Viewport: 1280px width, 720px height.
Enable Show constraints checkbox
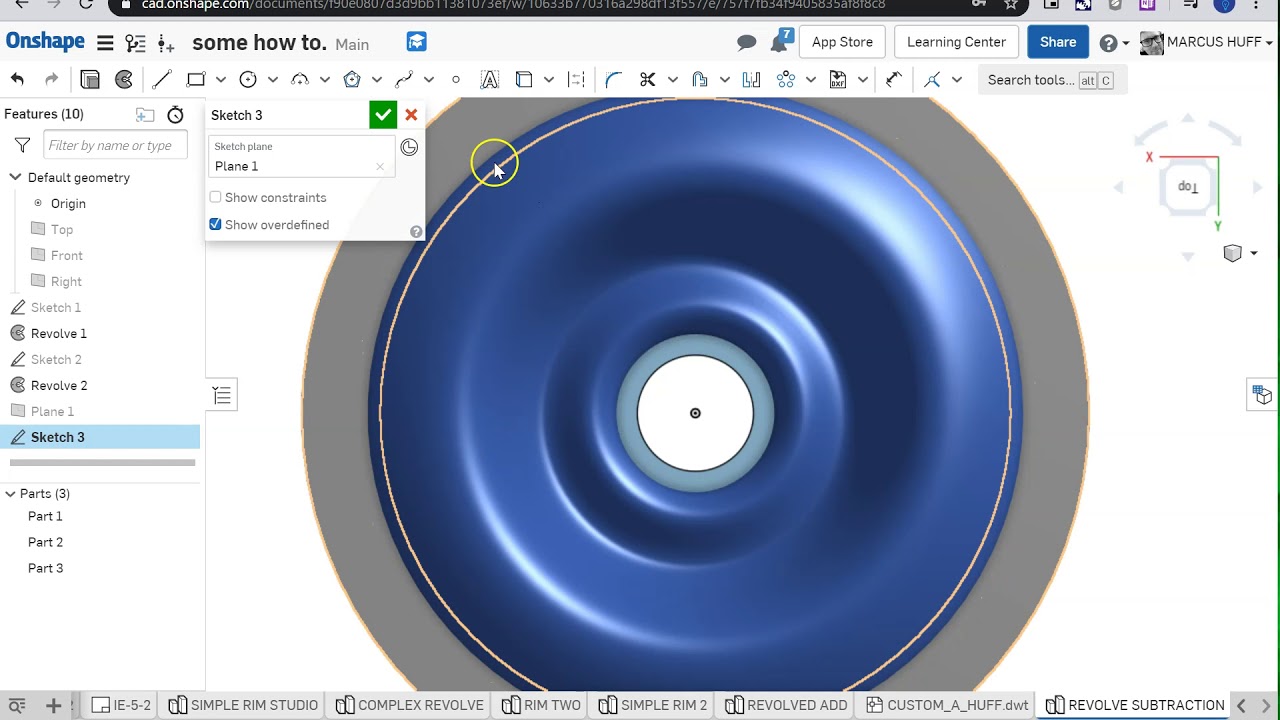click(215, 197)
